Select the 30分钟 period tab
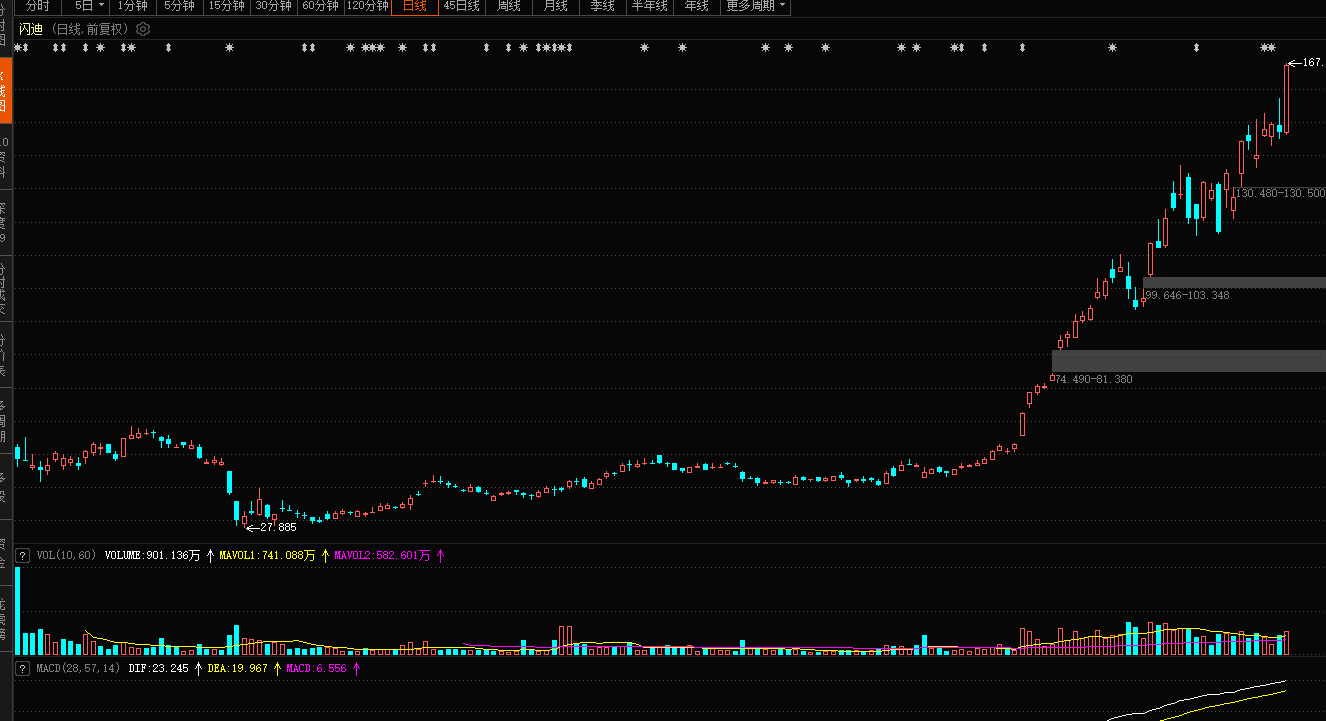Screen dimensions: 1326x721 pos(273,6)
